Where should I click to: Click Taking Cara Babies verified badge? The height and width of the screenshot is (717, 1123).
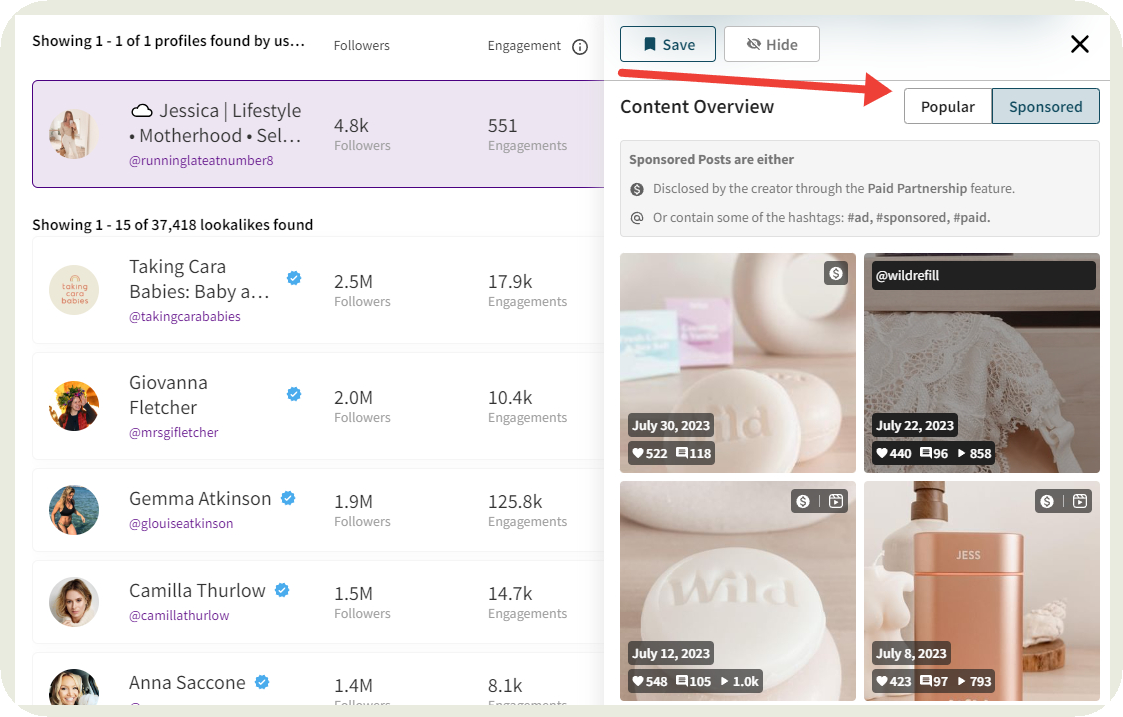click(x=294, y=279)
